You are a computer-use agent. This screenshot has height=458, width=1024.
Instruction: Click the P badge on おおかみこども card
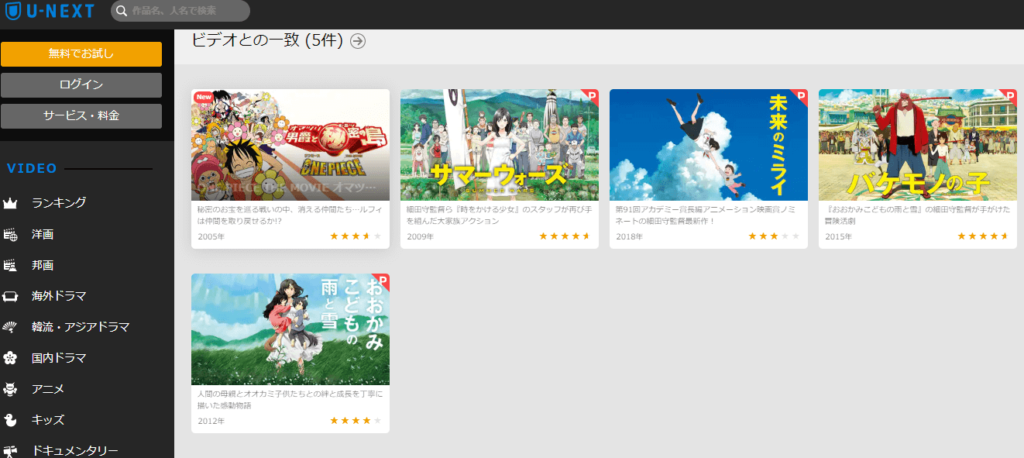click(382, 281)
